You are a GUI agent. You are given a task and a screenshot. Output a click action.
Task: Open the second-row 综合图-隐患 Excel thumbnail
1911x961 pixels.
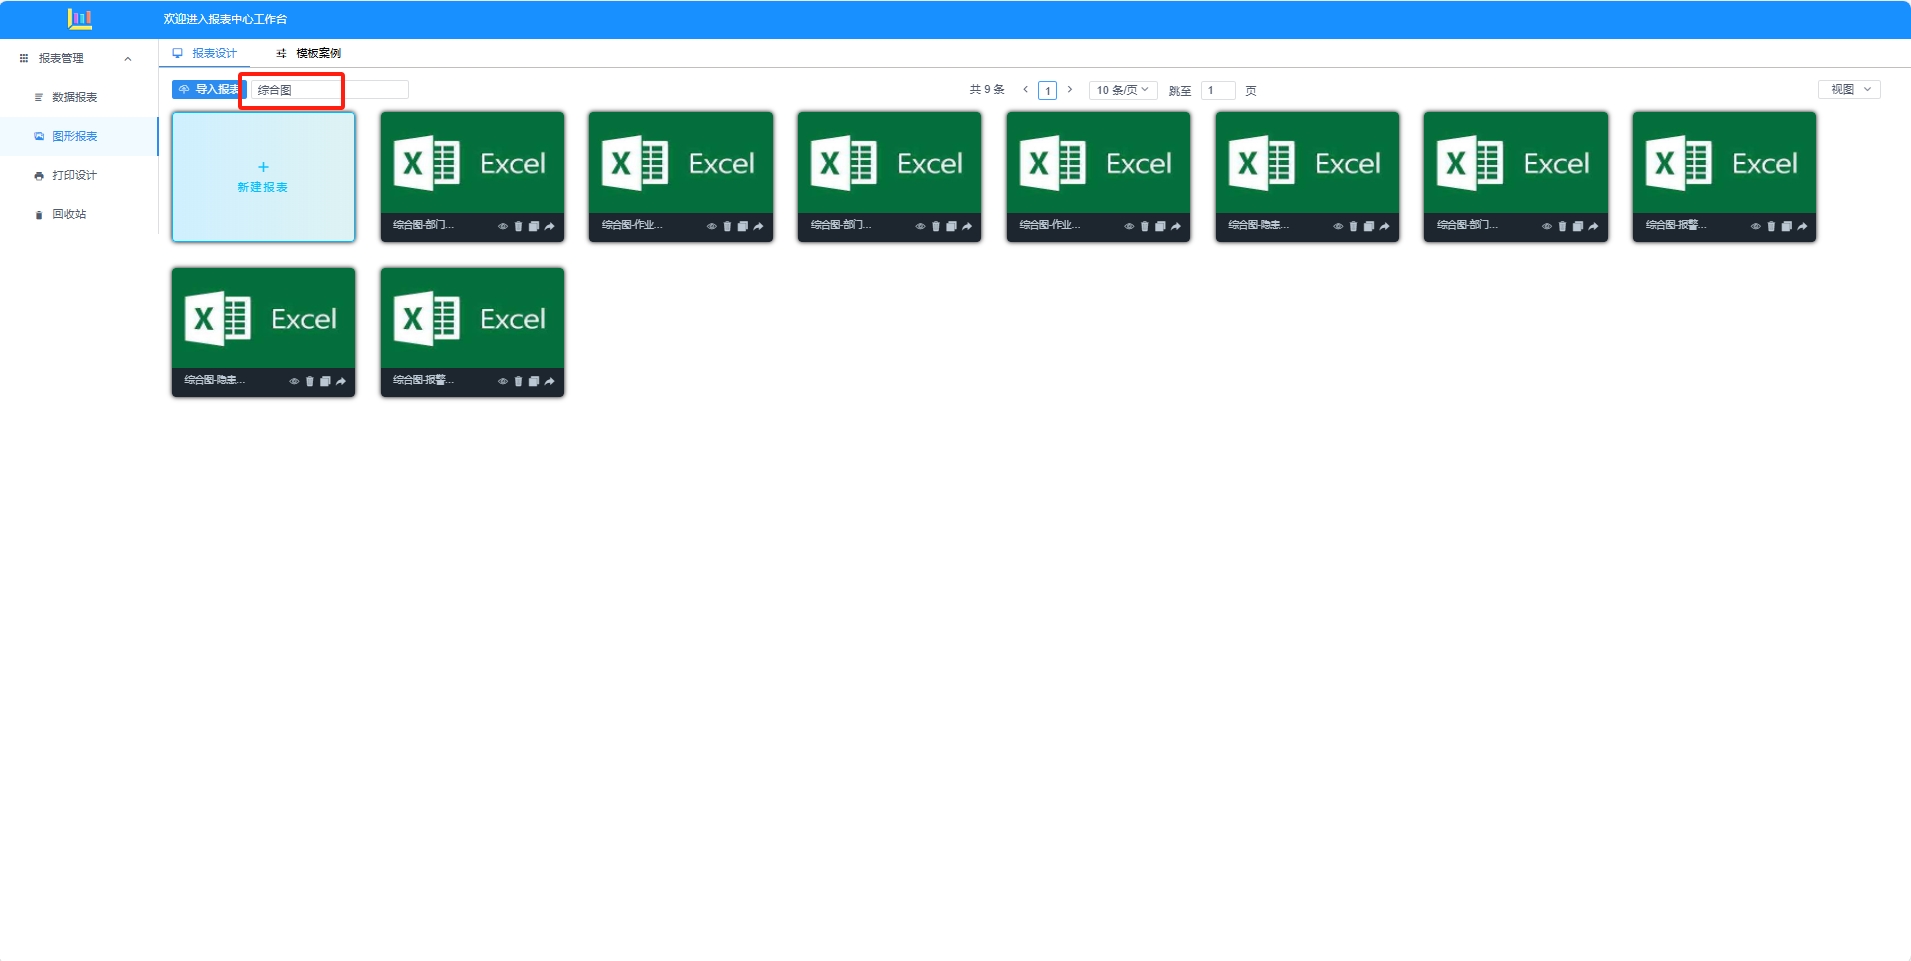(263, 317)
